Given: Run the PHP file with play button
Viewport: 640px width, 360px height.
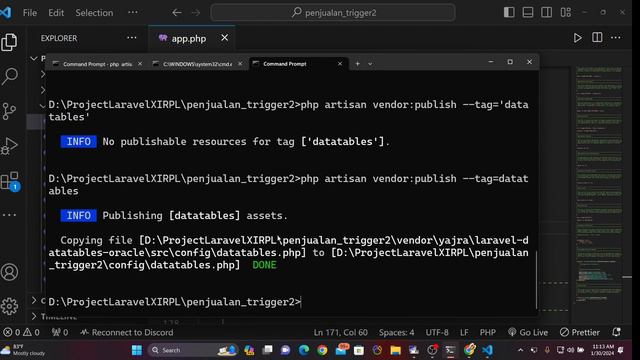Looking at the screenshot, I should tap(577, 38).
